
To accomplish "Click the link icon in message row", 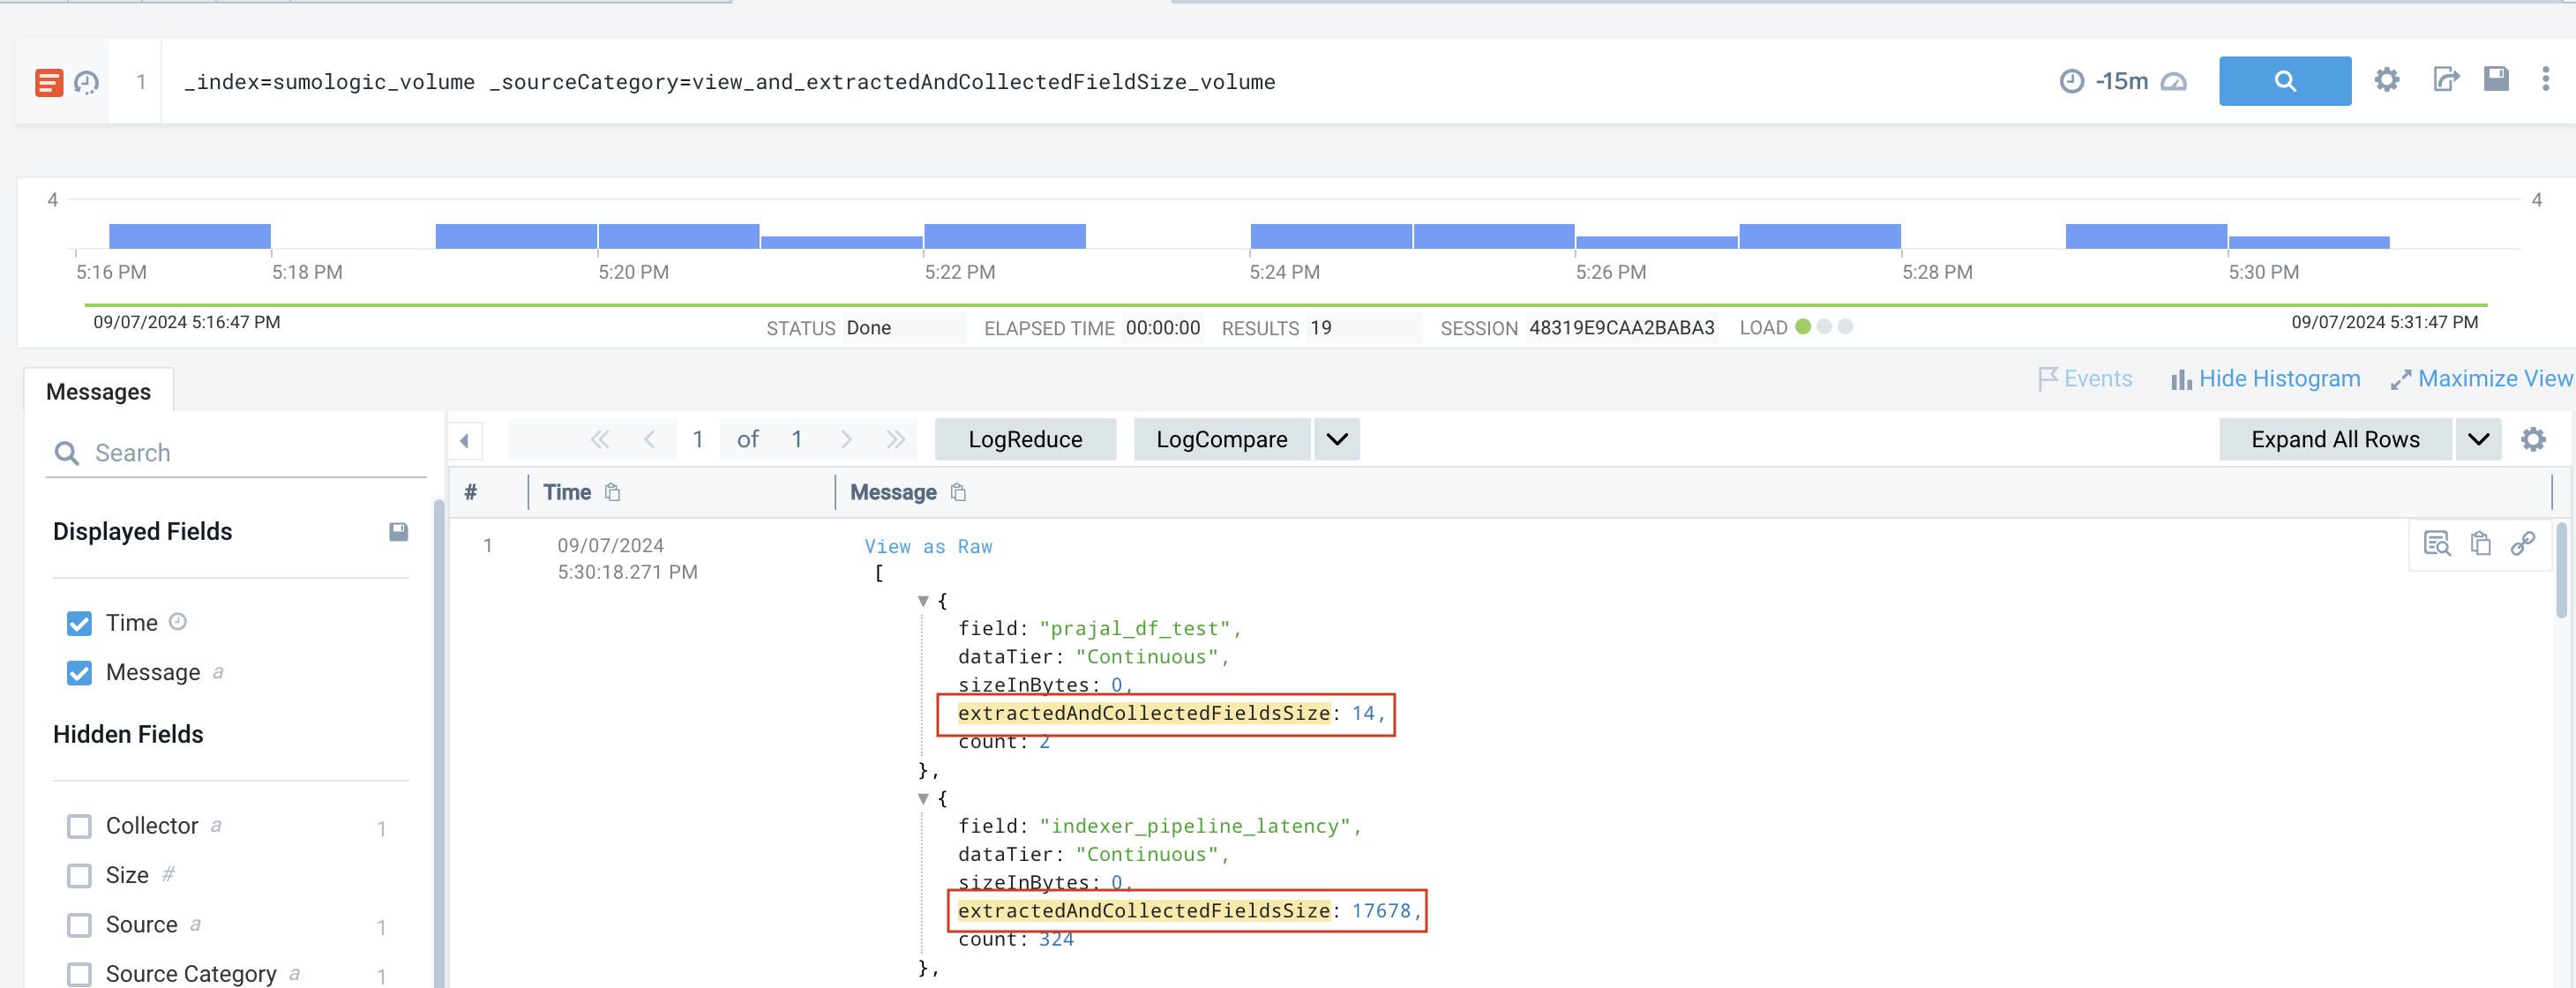I will point(2522,543).
